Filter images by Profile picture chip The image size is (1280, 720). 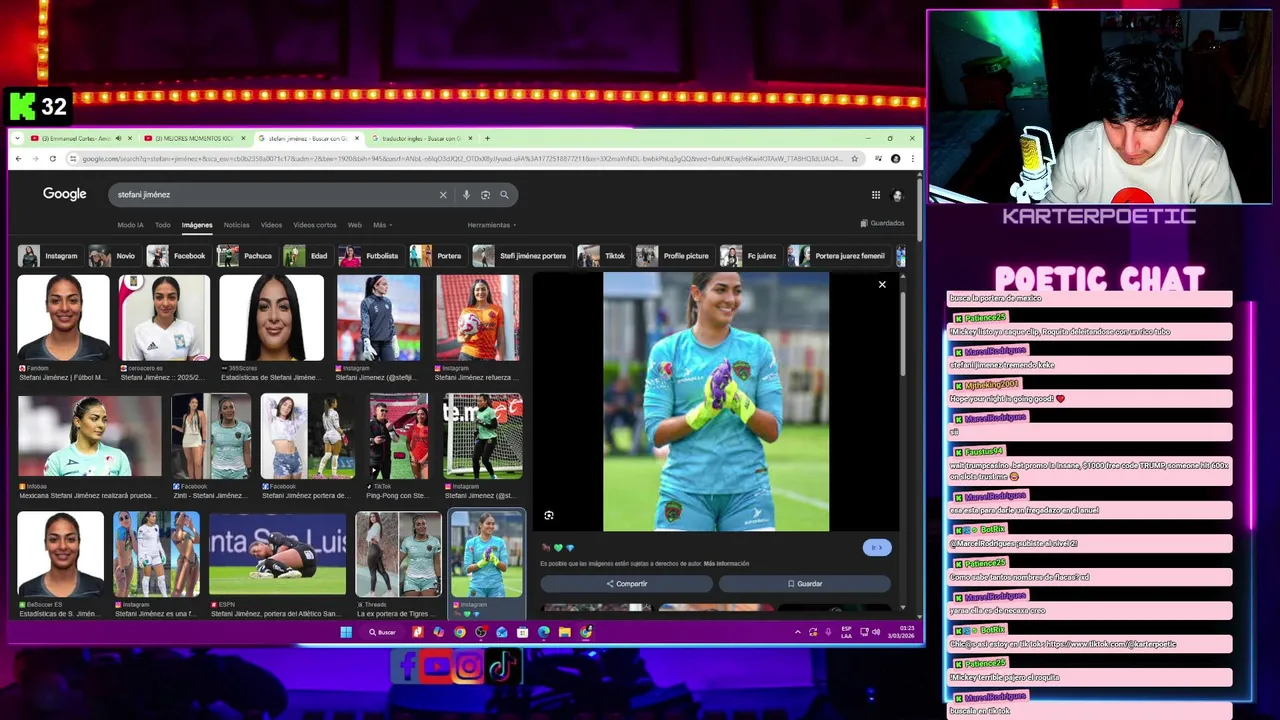[674, 256]
